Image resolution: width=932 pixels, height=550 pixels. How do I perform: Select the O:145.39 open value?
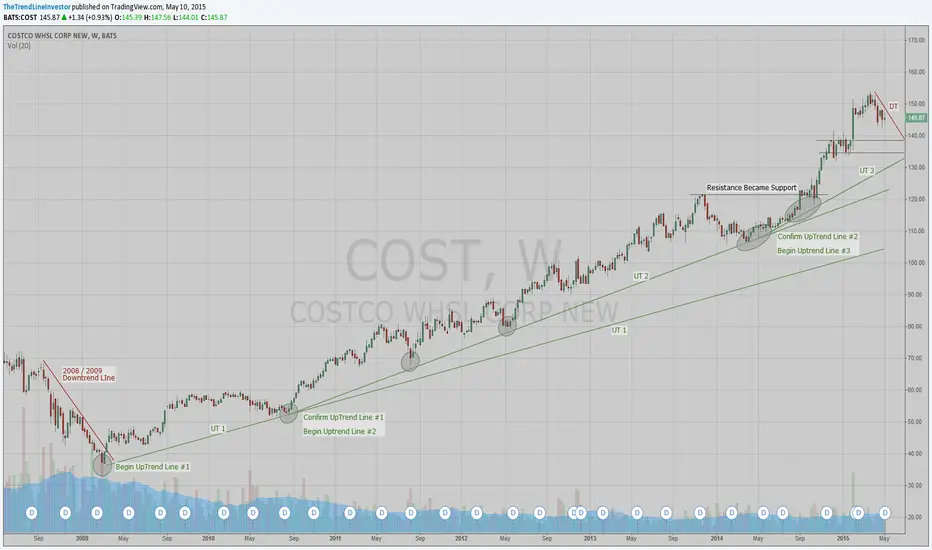(128, 18)
